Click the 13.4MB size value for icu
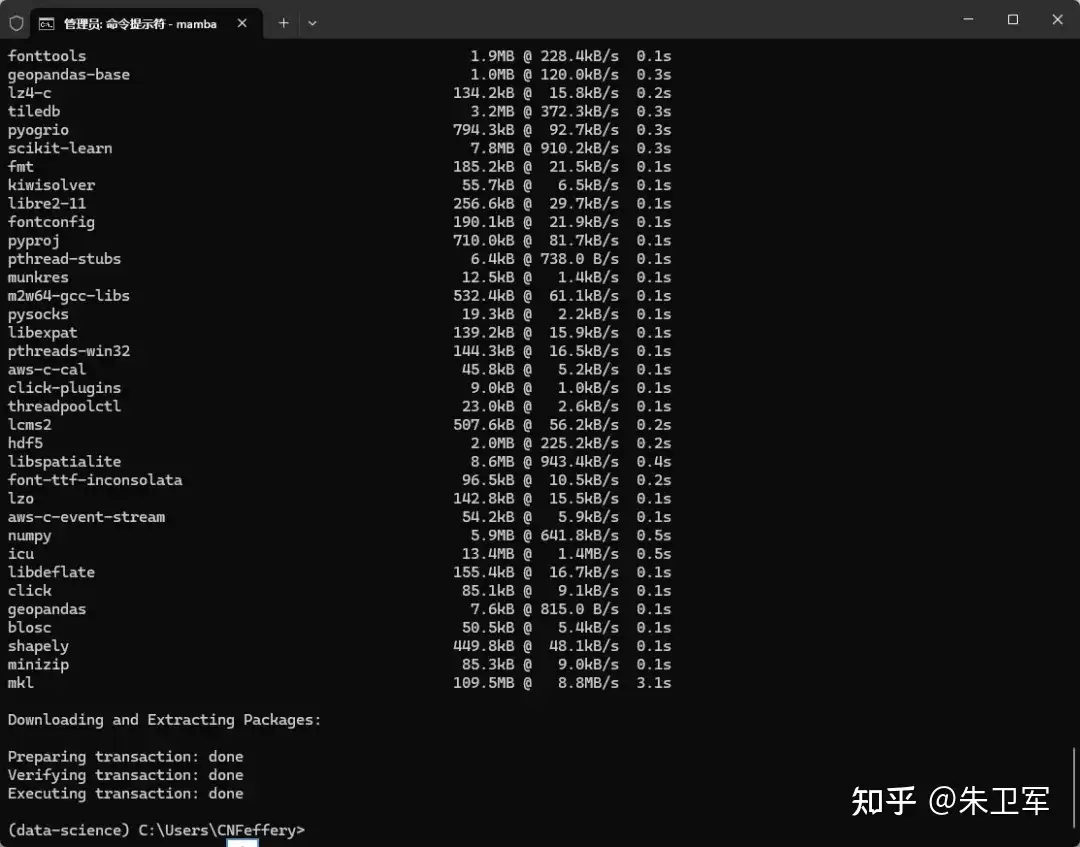This screenshot has height=847, width=1080. (x=488, y=554)
